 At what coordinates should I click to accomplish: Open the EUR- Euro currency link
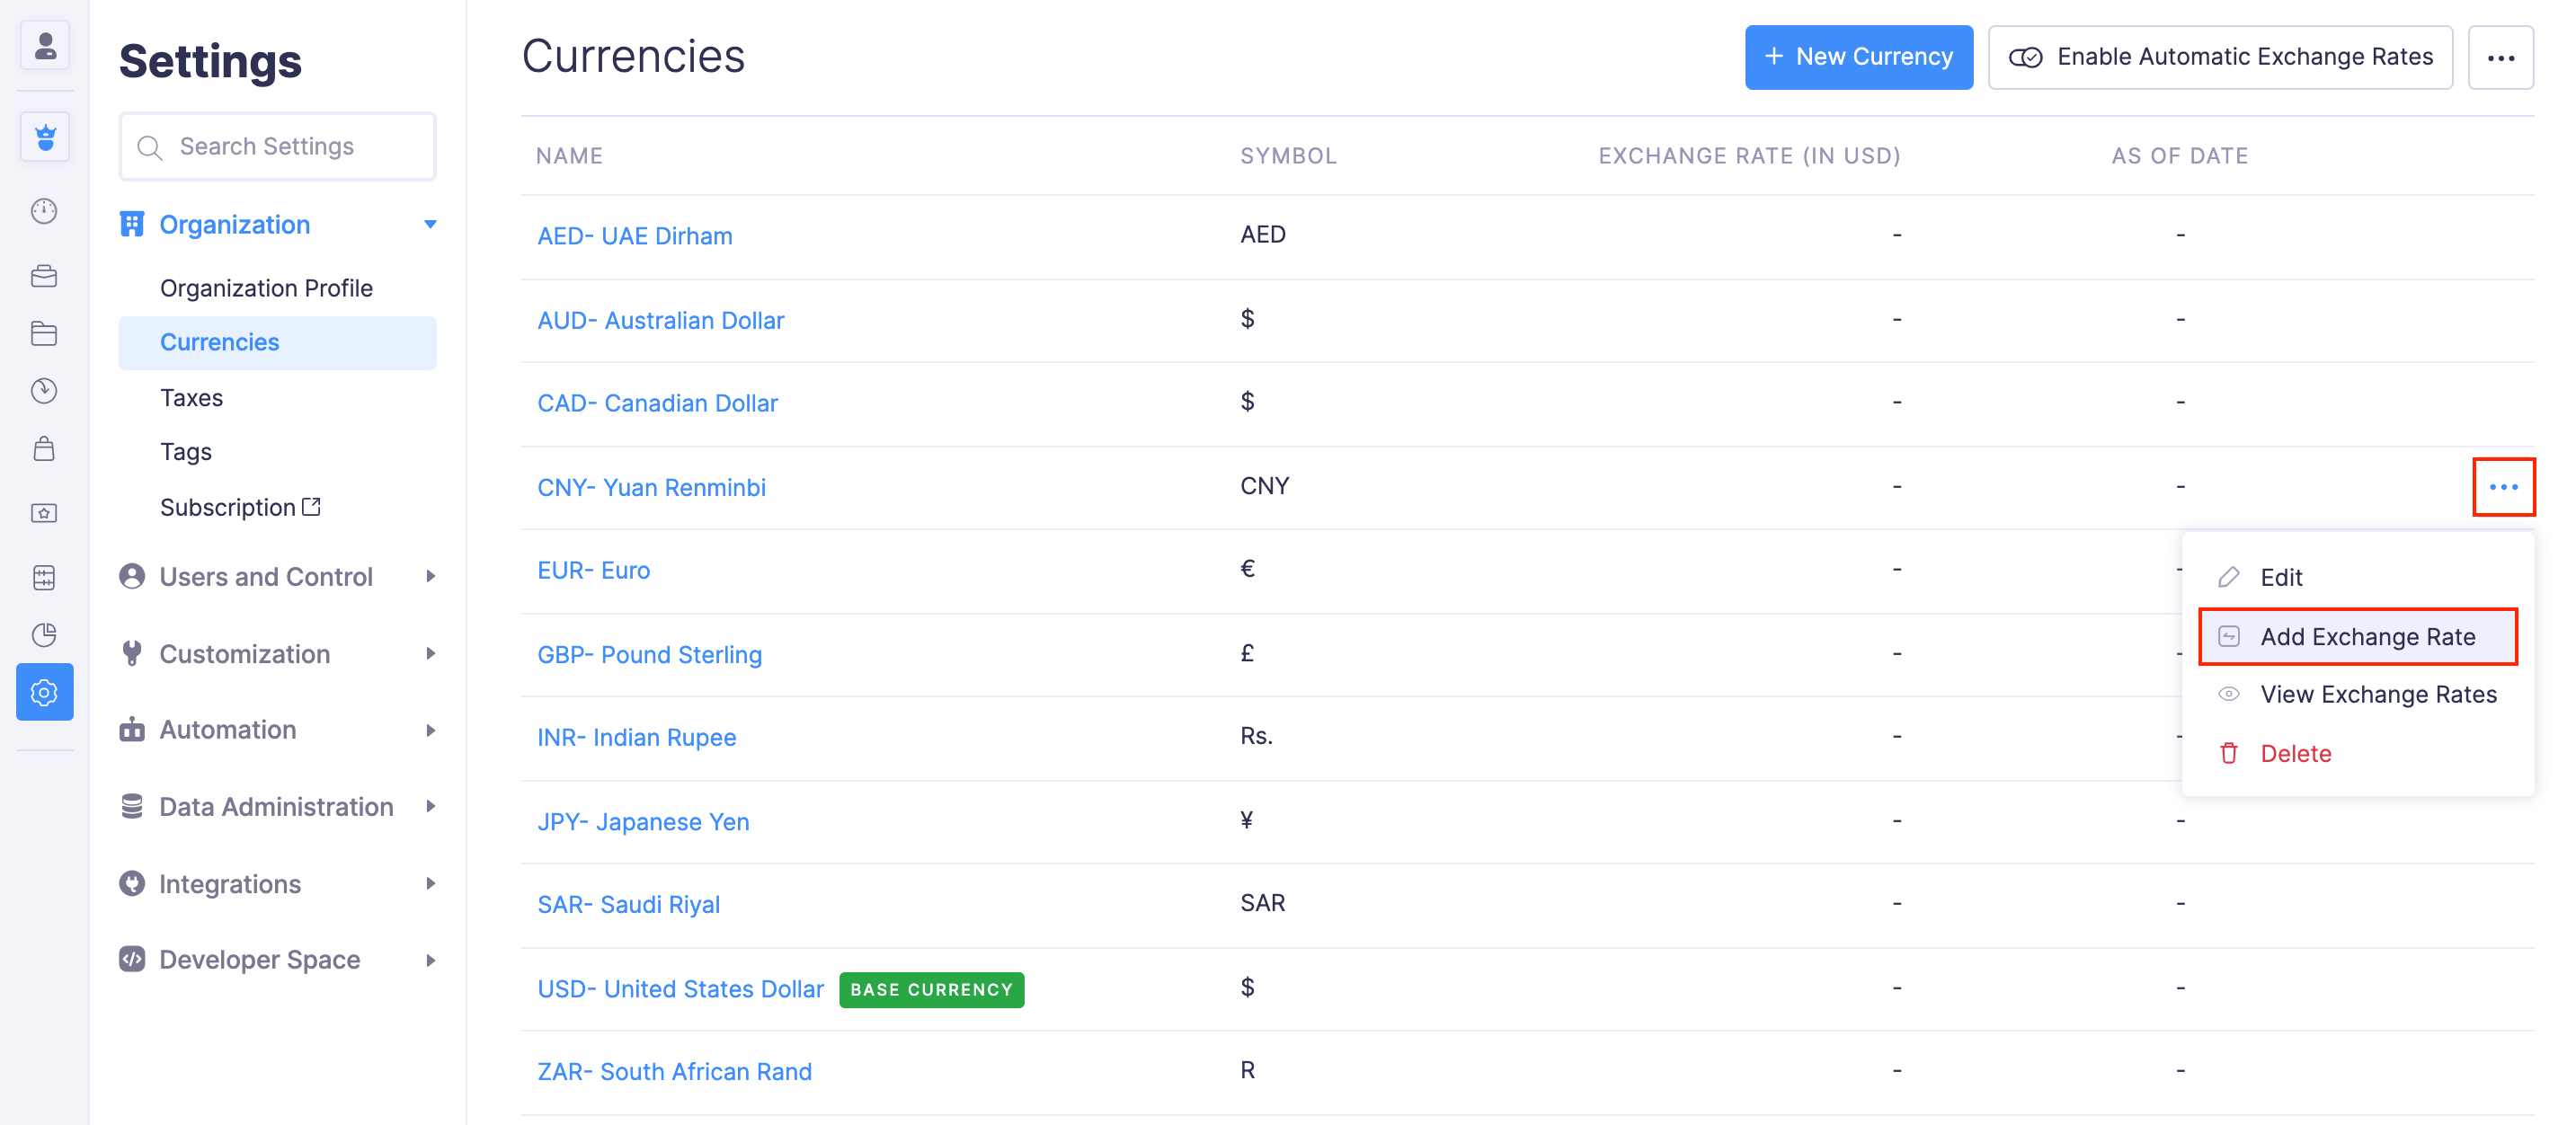[x=593, y=570]
